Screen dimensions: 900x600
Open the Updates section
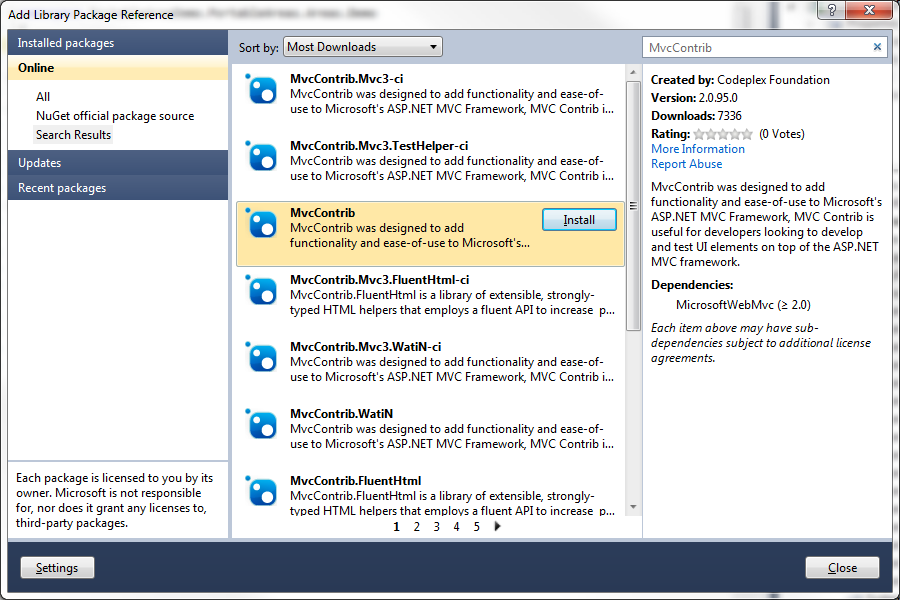pos(118,162)
